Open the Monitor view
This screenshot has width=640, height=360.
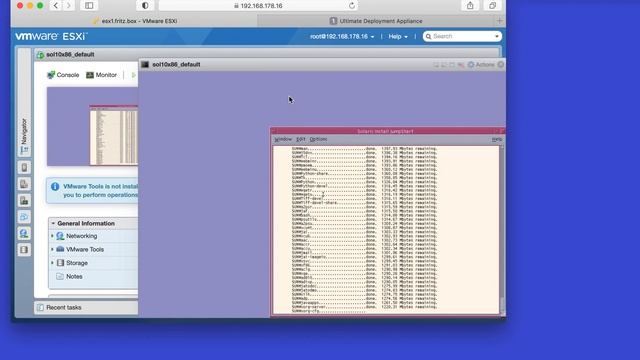(101, 75)
